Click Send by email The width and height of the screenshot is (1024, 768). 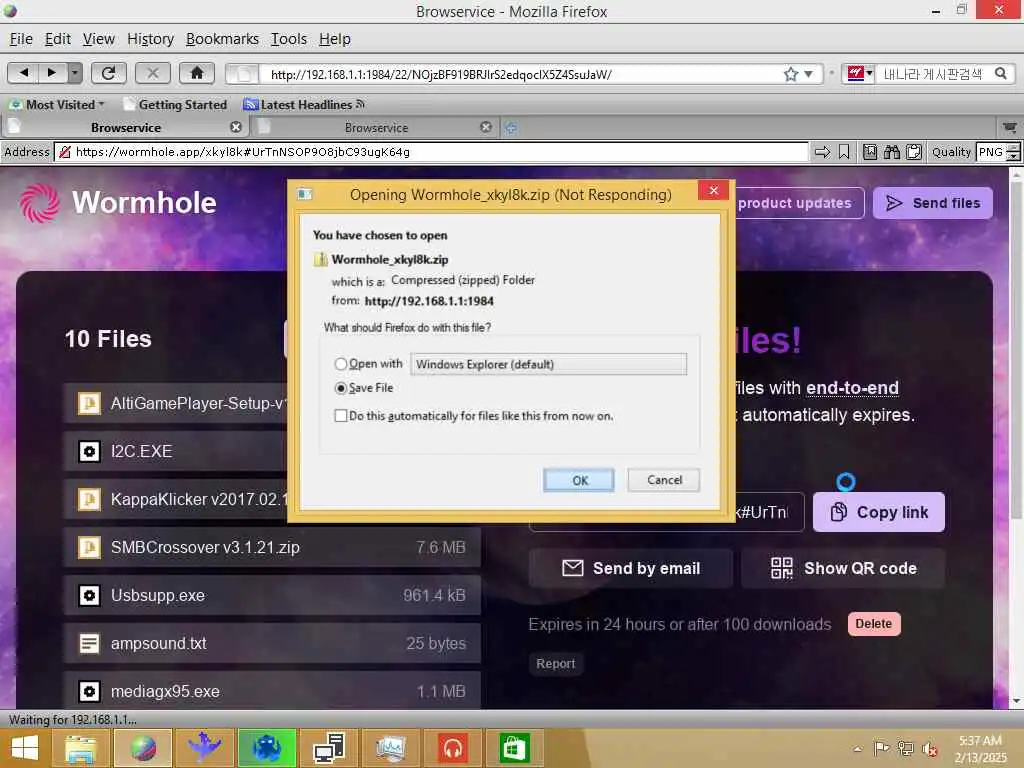630,568
